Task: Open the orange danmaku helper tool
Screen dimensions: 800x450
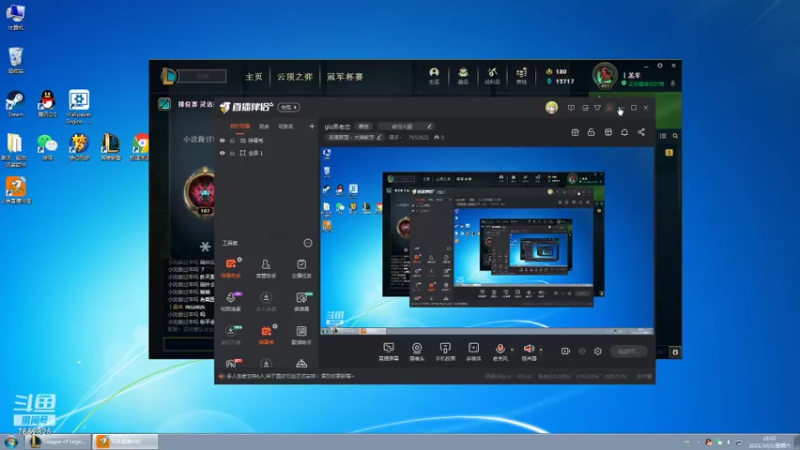Action: (231, 268)
